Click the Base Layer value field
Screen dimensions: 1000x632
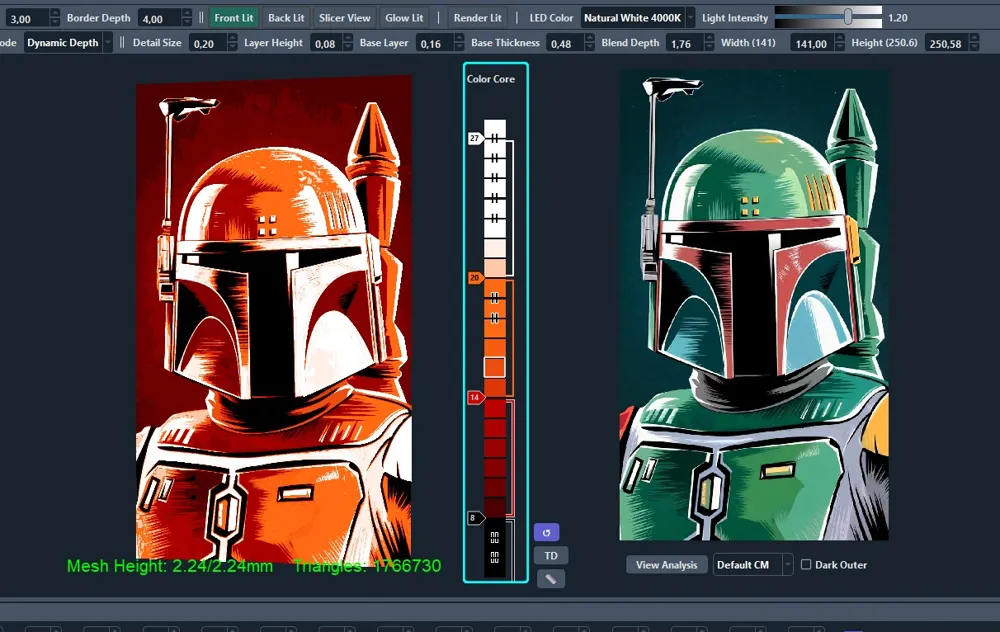click(x=435, y=43)
